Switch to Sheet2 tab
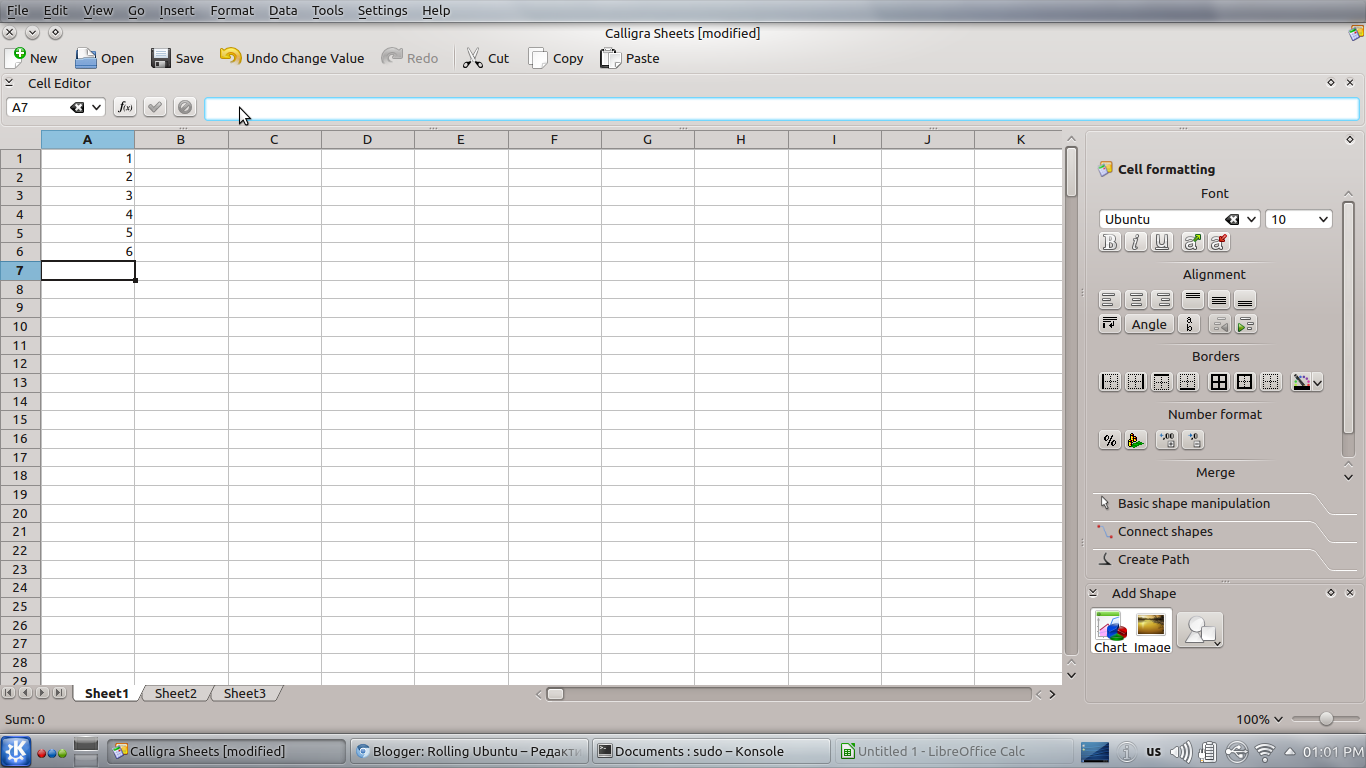The height and width of the screenshot is (768, 1366). [175, 692]
